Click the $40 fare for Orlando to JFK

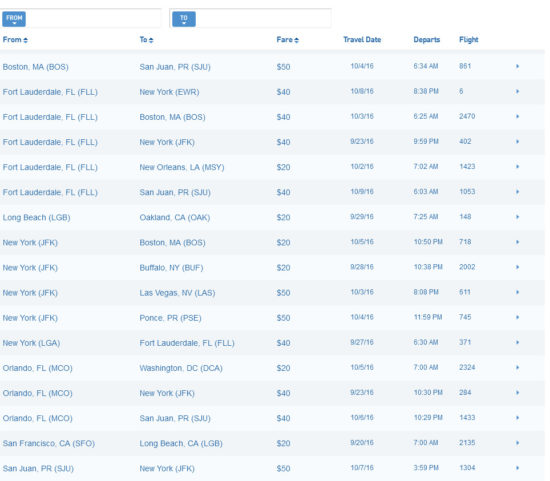coord(283,393)
